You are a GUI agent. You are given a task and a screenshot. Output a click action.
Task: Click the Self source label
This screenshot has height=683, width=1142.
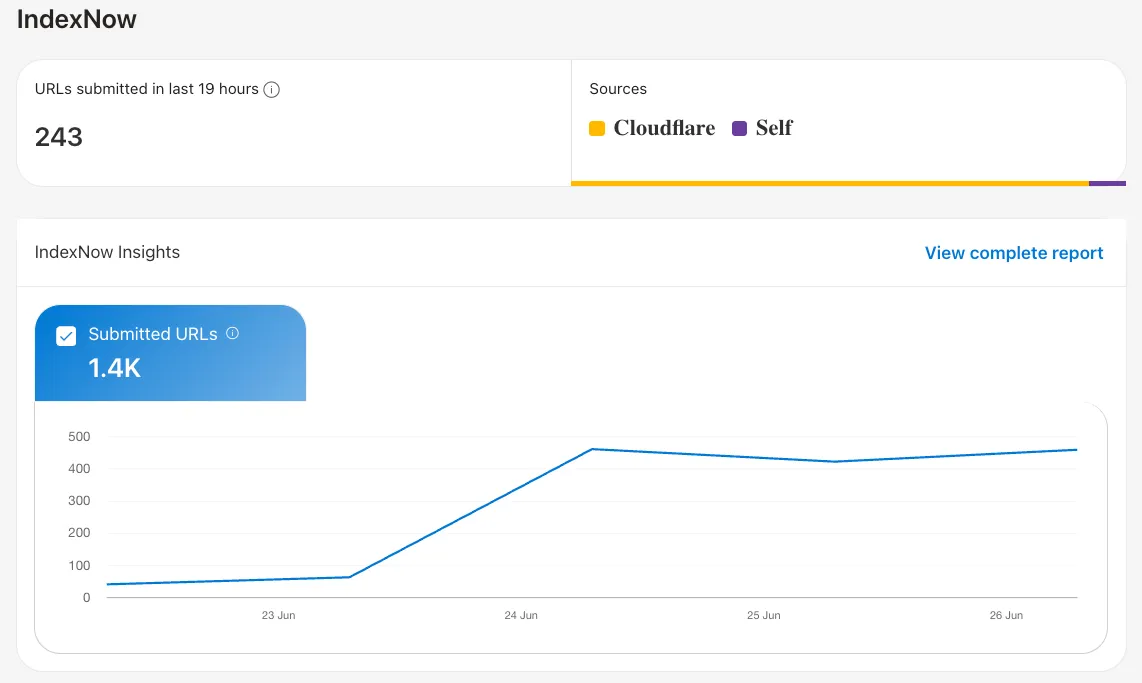click(x=773, y=128)
